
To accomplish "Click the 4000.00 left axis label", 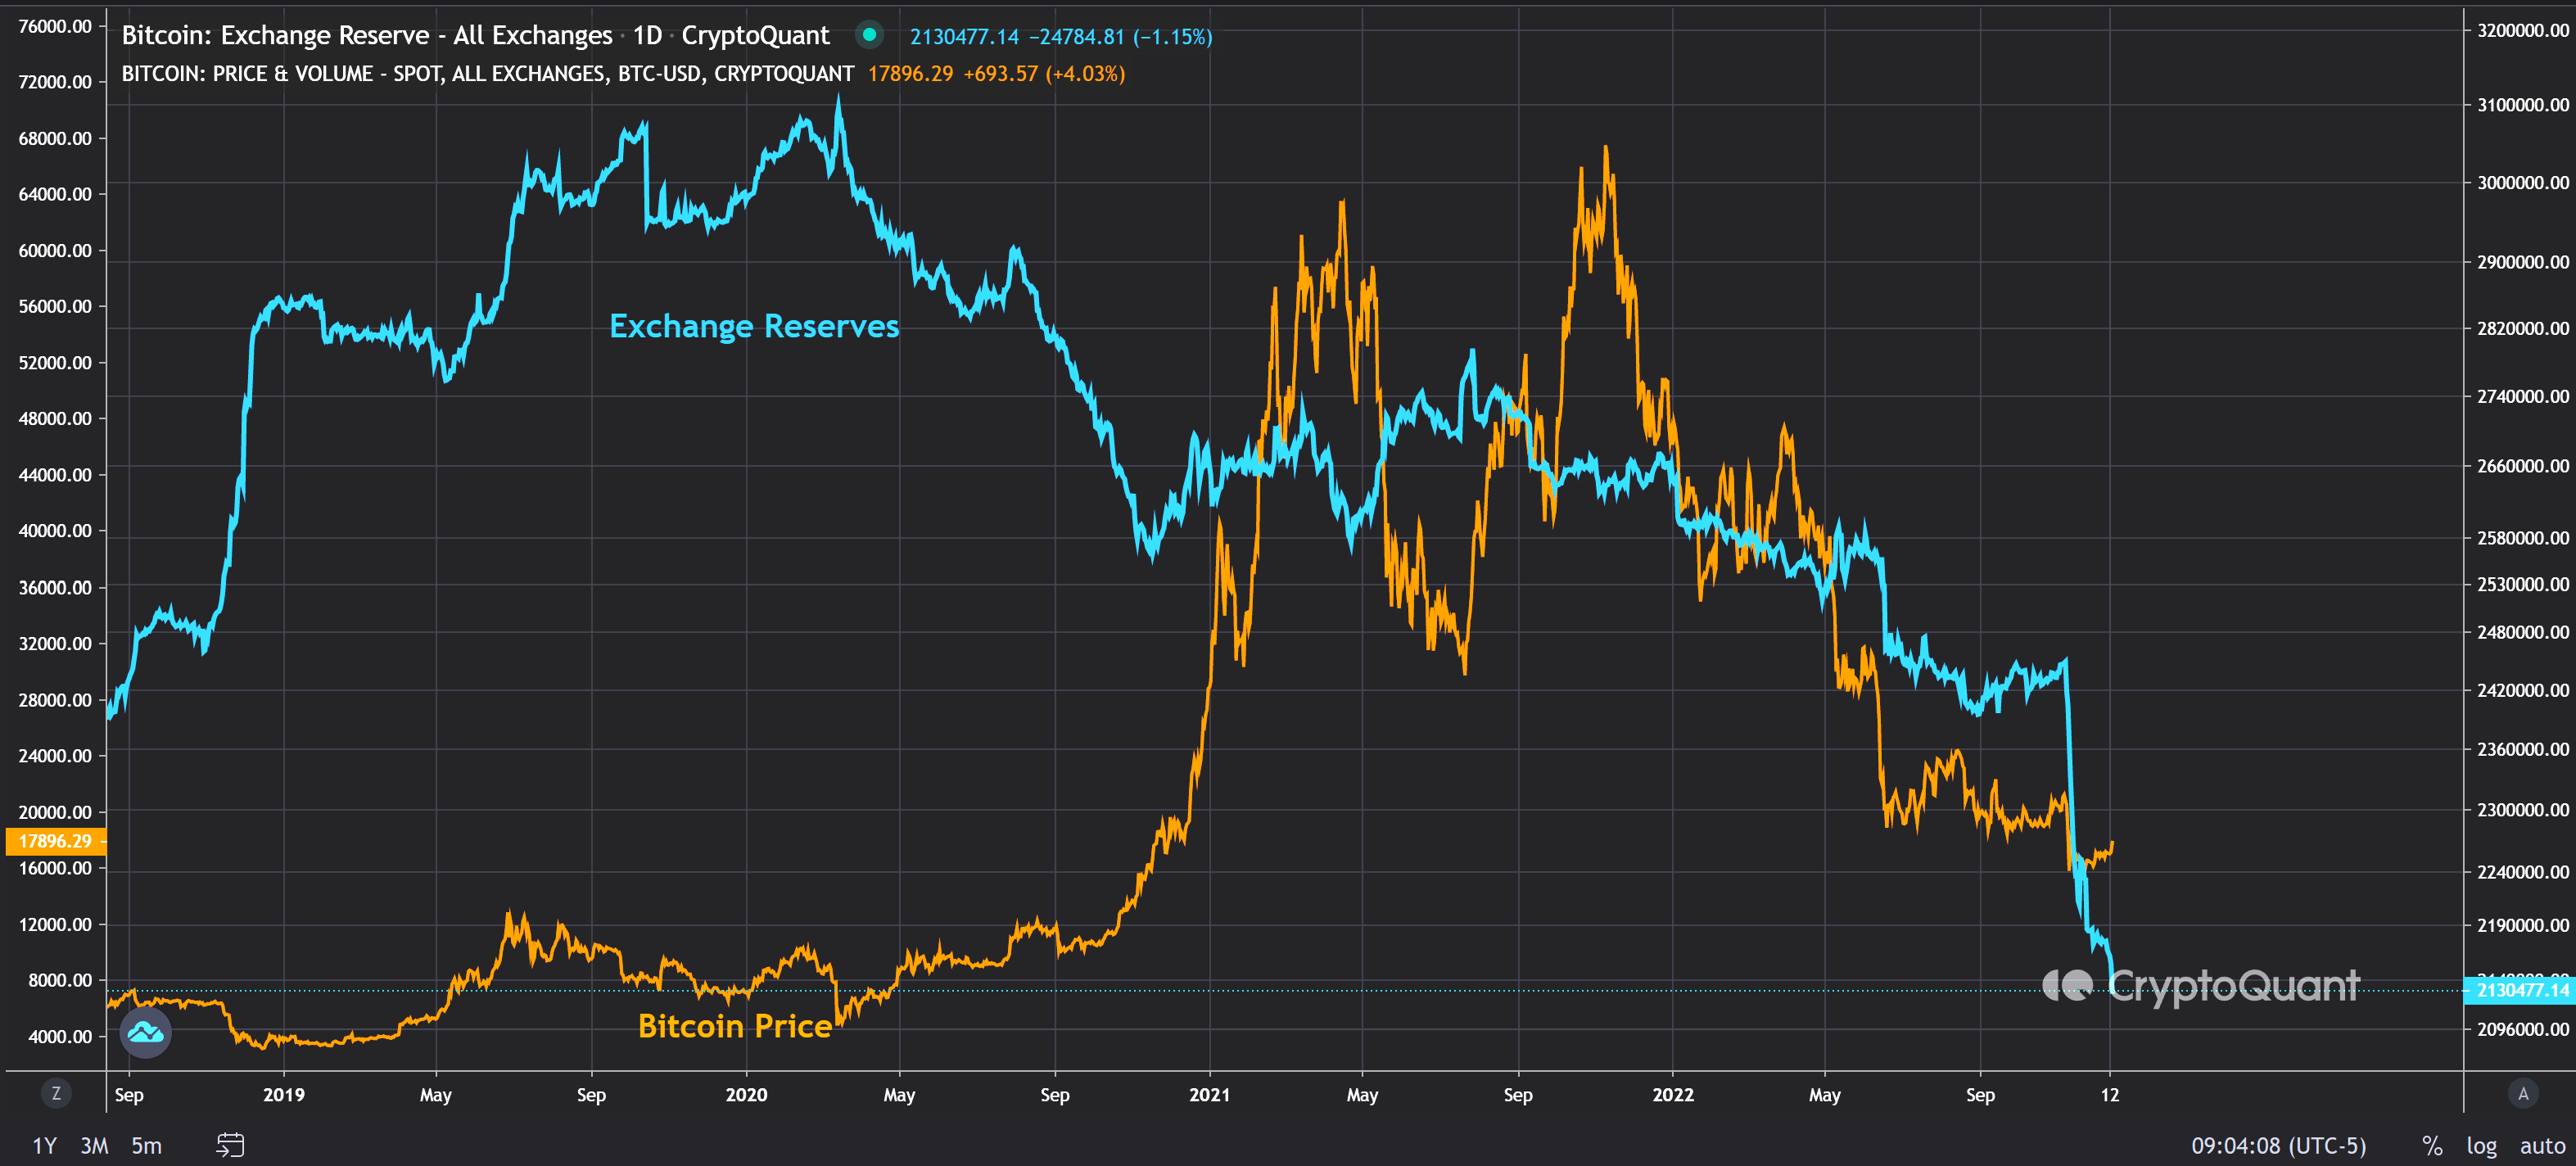I will [60, 1036].
